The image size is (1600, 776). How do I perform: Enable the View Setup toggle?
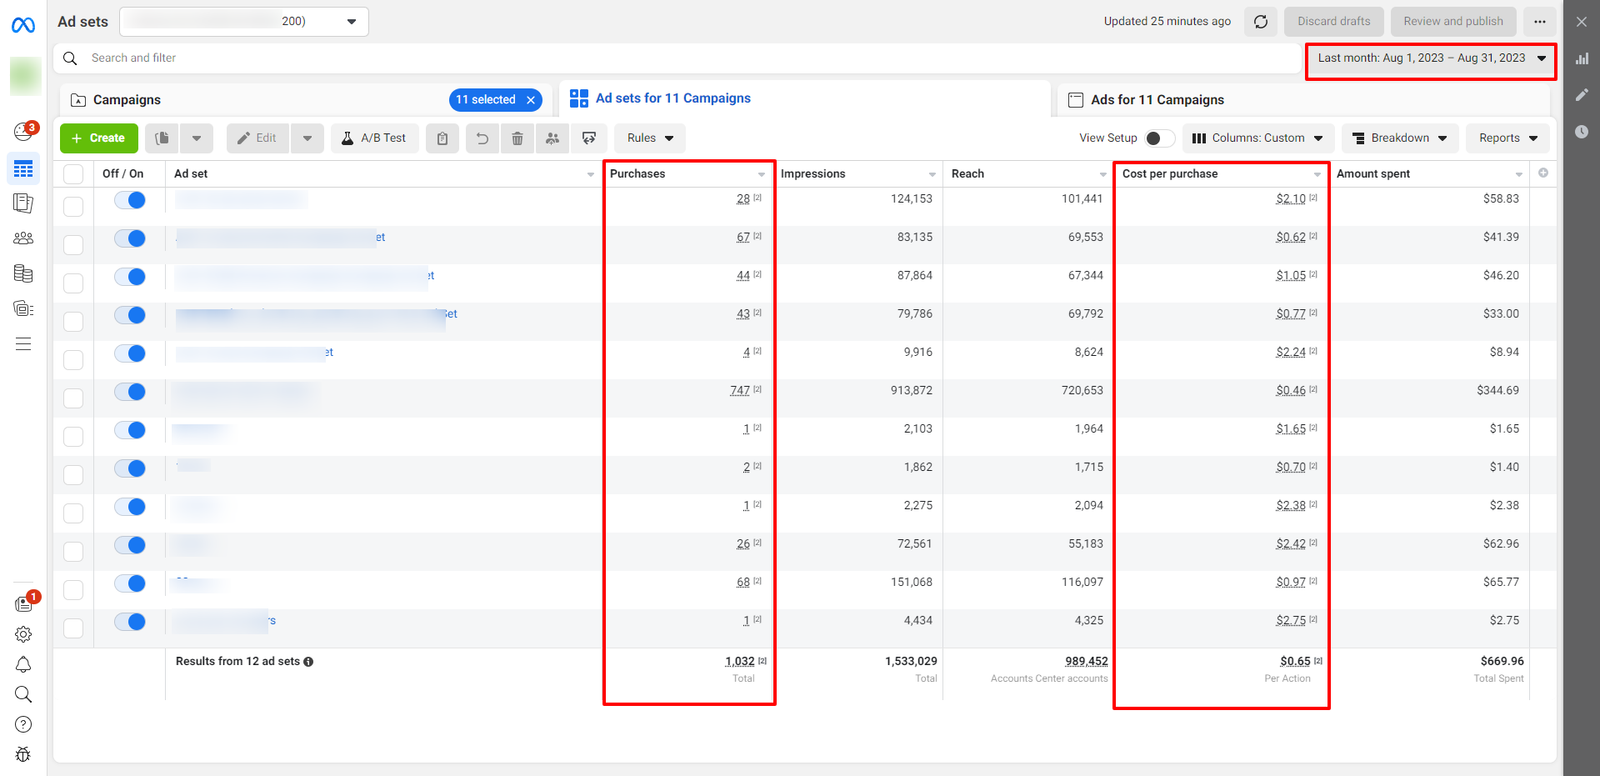pyautogui.click(x=1159, y=138)
